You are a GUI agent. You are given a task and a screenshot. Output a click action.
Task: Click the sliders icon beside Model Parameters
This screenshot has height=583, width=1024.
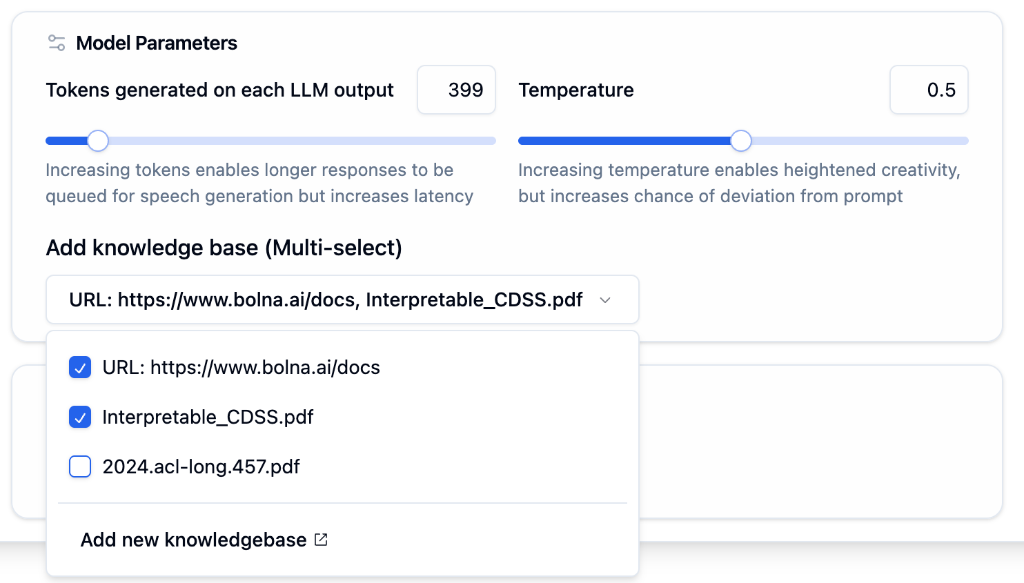pyautogui.click(x=55, y=42)
